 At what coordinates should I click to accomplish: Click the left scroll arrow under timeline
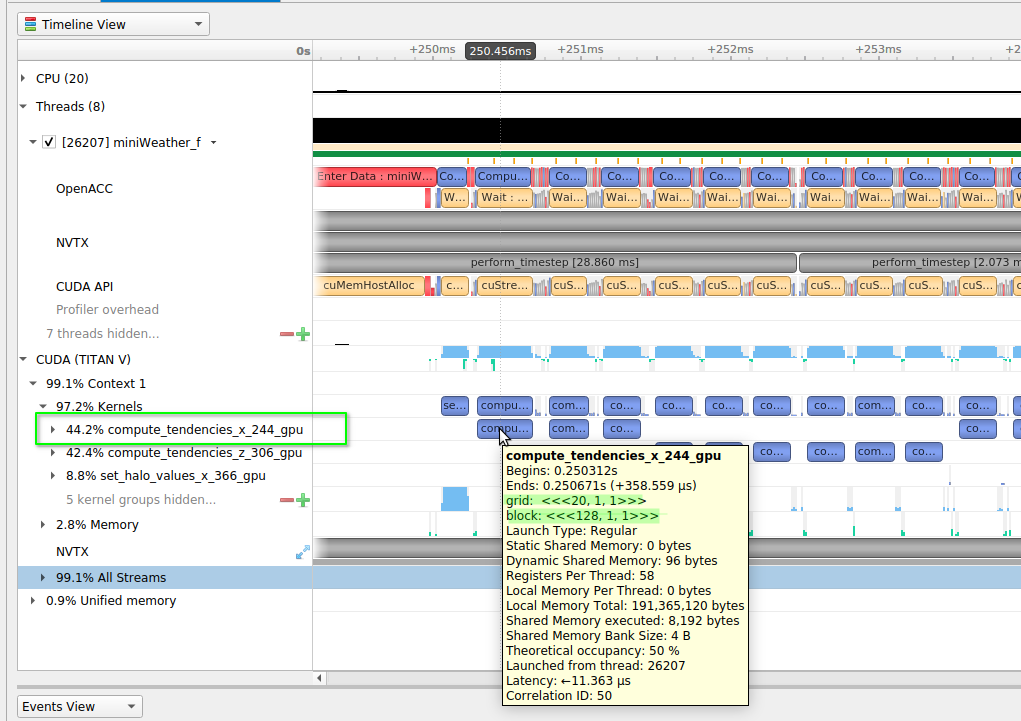point(320,678)
